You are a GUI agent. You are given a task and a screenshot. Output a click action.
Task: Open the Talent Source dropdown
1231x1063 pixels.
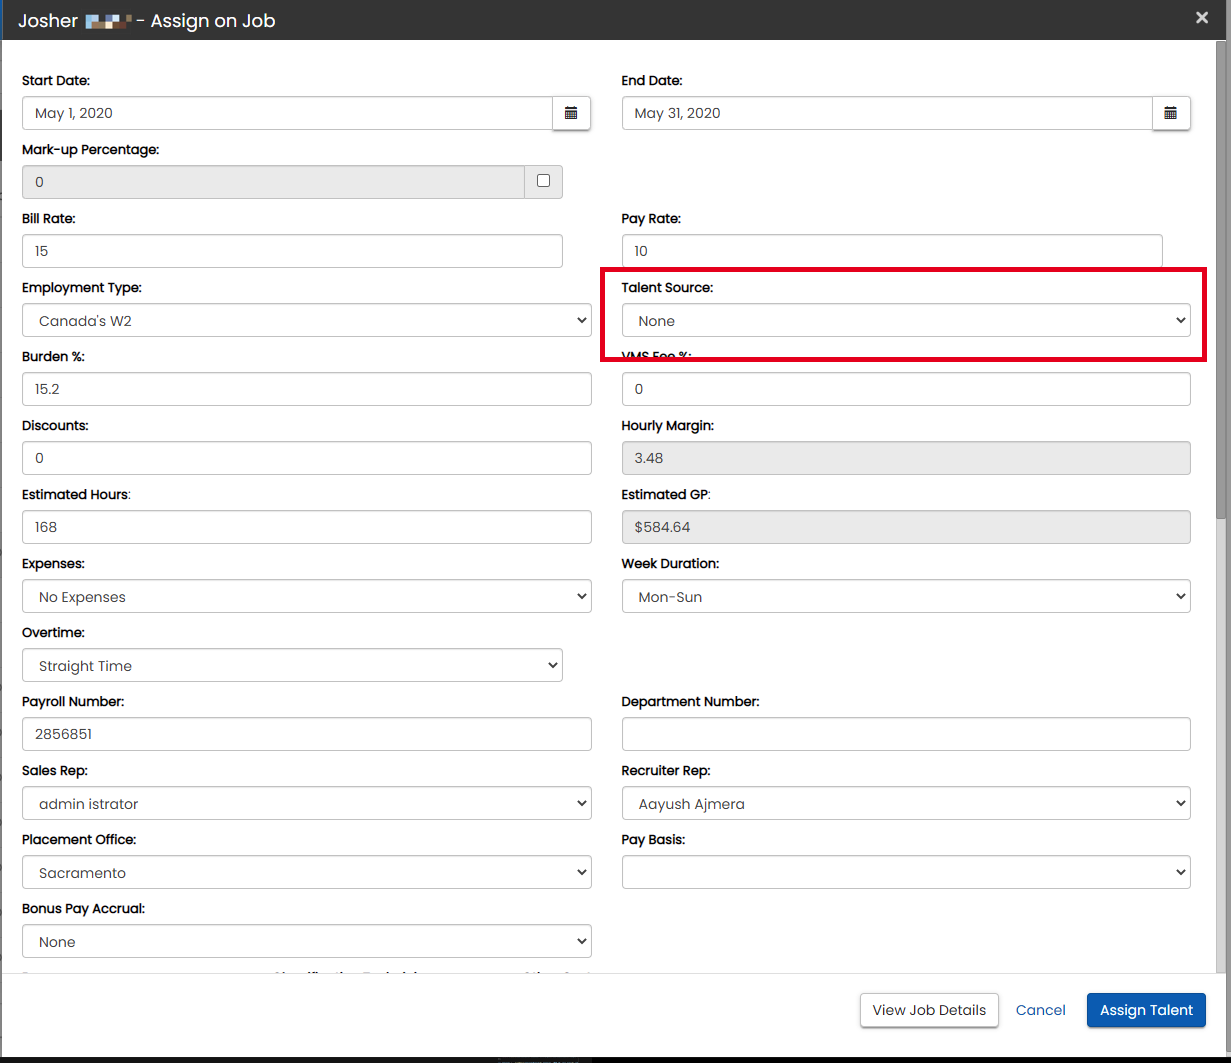click(x=905, y=321)
